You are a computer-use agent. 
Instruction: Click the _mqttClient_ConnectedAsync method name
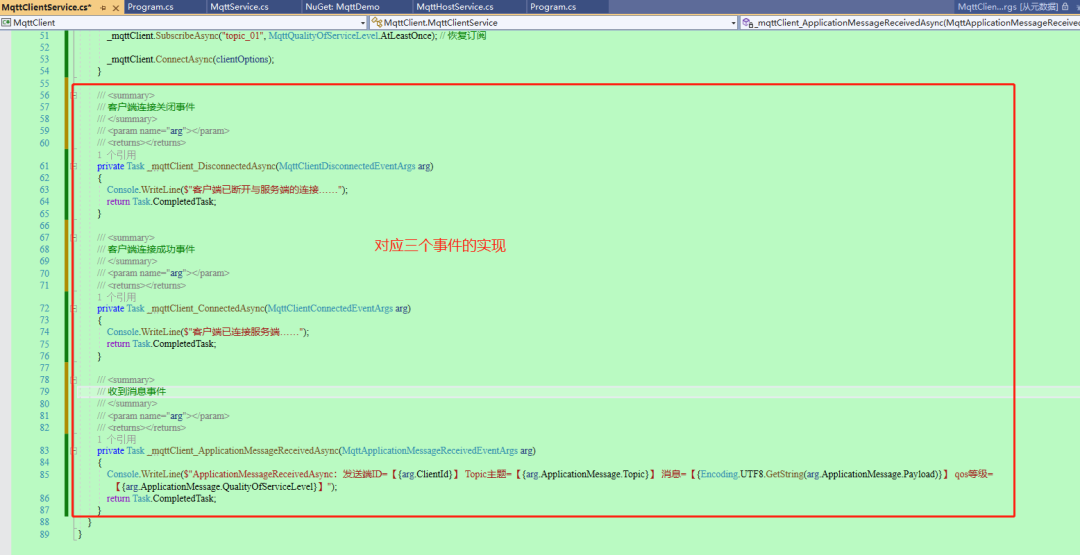pyautogui.click(x=205, y=308)
